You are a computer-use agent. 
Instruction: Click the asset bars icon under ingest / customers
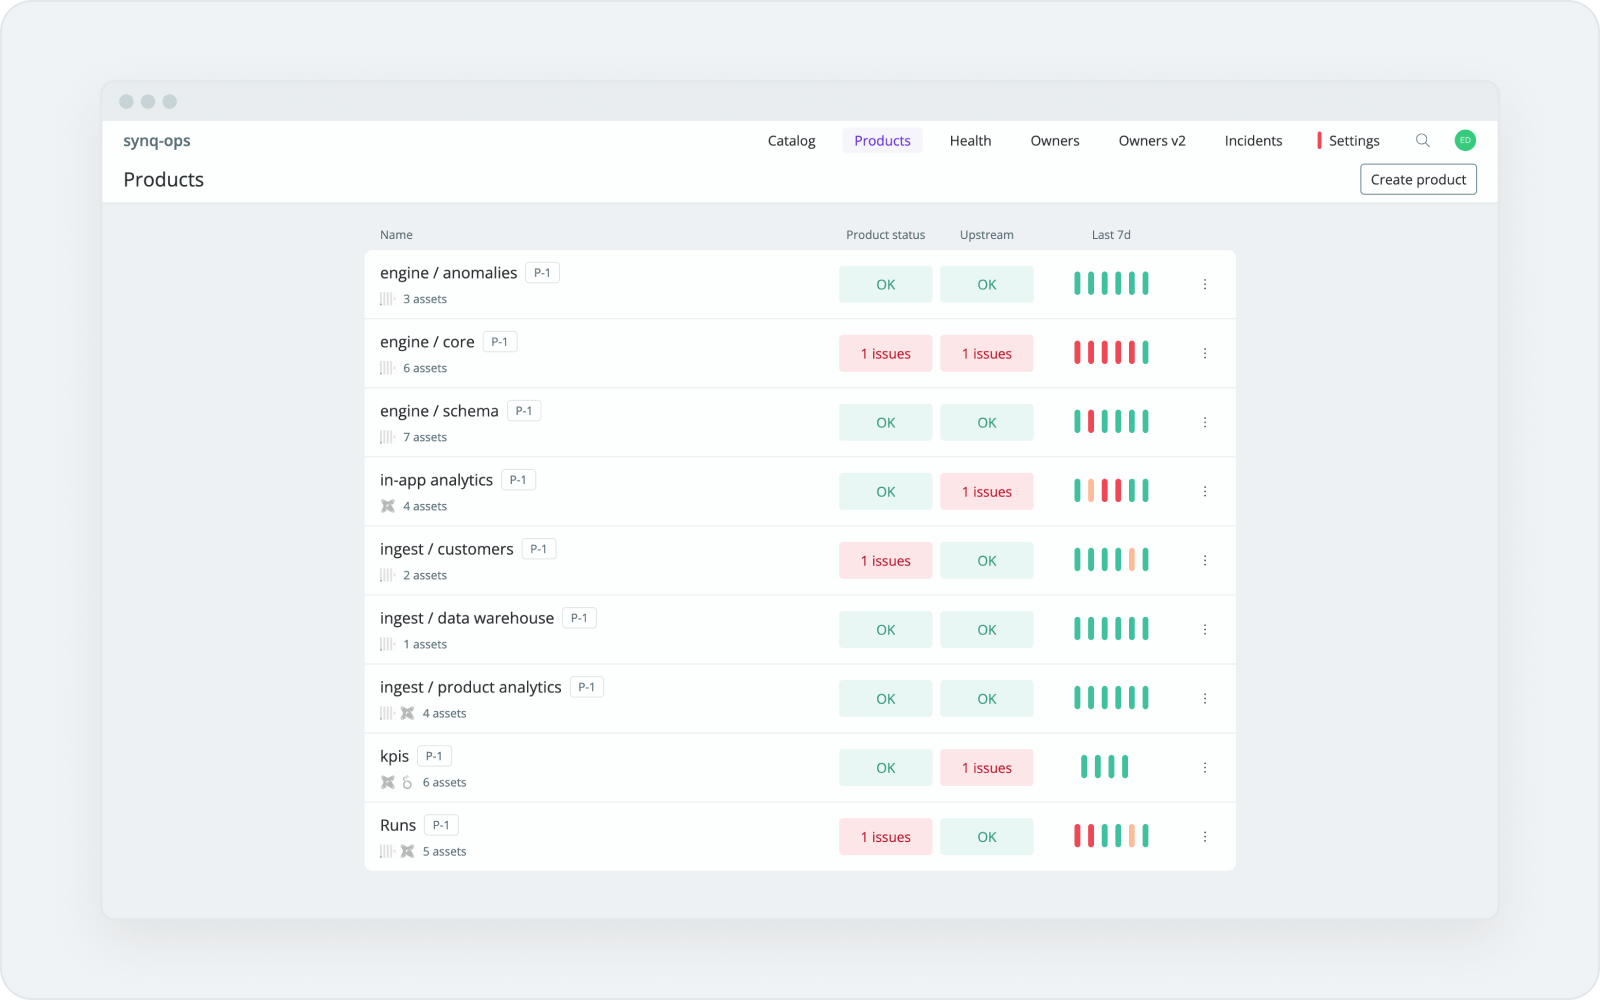point(386,575)
